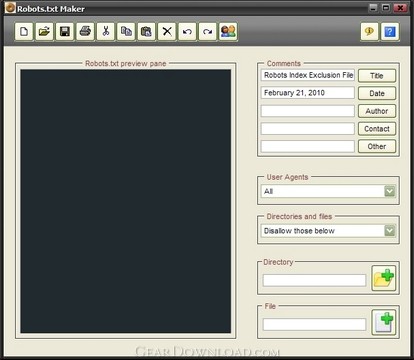Focus the empty Author text field
Viewport: 414px width, 360px height.
(x=308, y=111)
